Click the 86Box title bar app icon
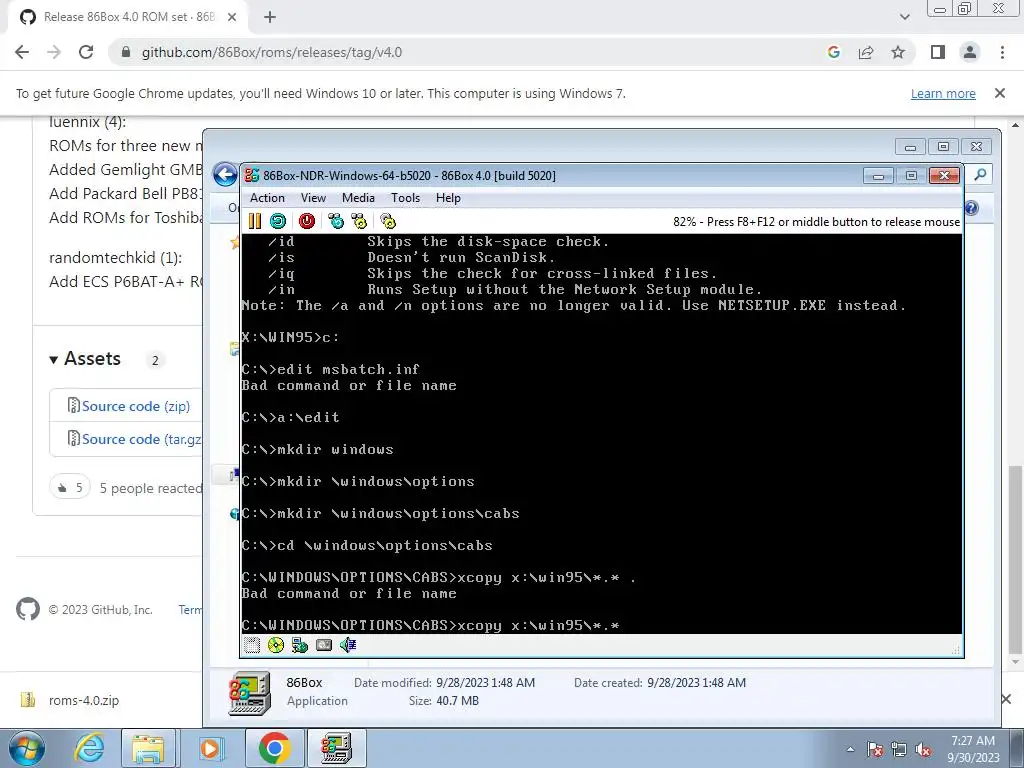This screenshot has height=768, width=1024. click(251, 175)
